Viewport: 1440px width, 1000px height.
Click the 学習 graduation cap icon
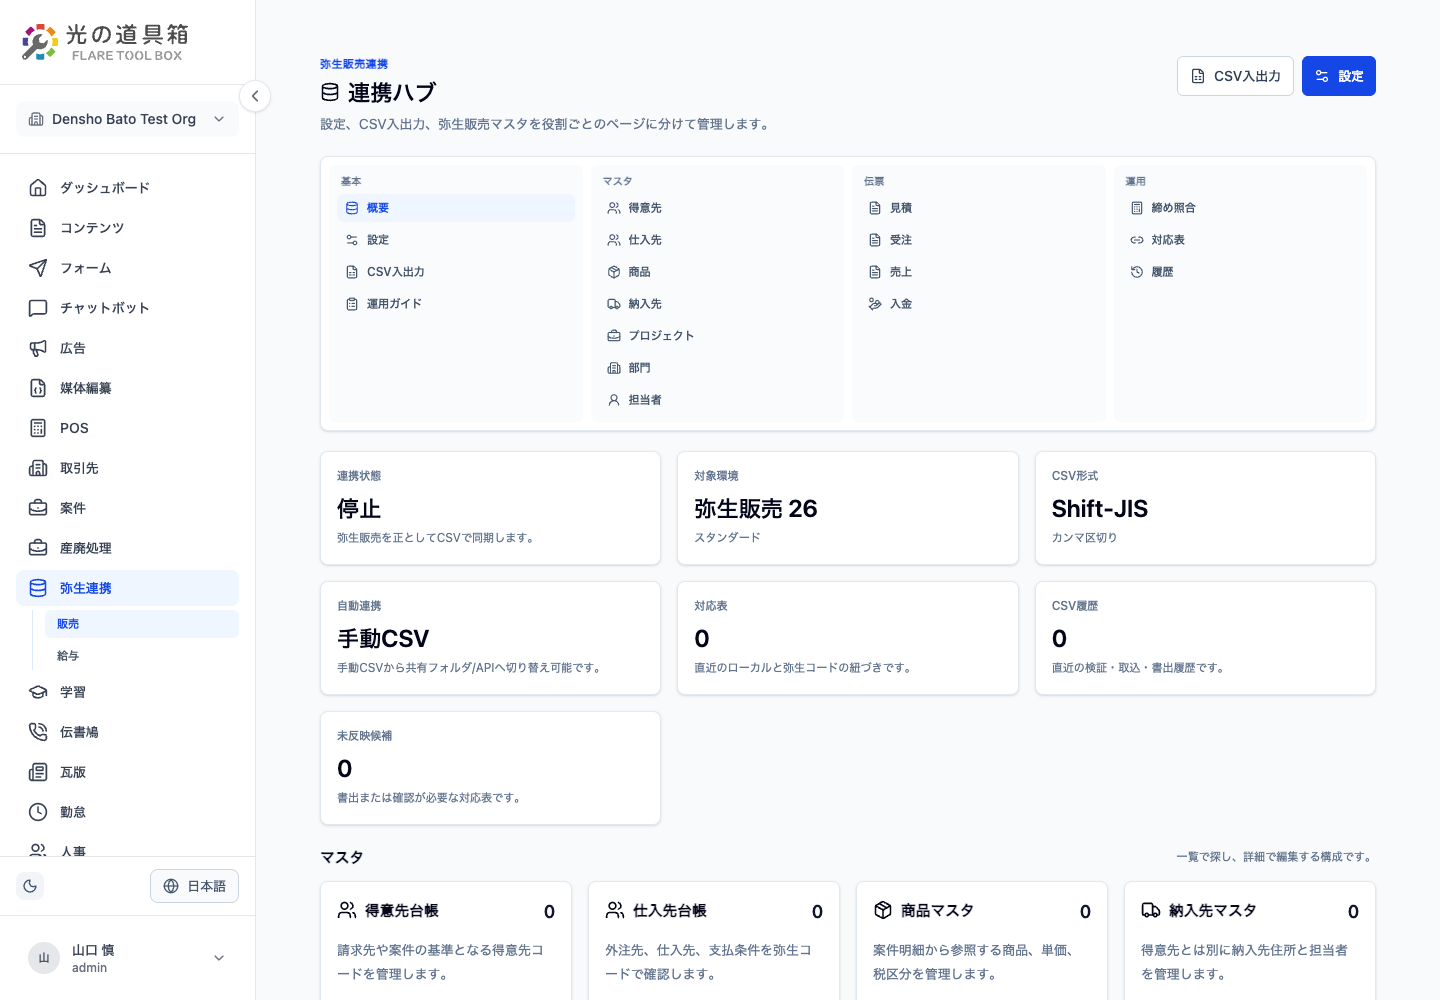(x=38, y=692)
